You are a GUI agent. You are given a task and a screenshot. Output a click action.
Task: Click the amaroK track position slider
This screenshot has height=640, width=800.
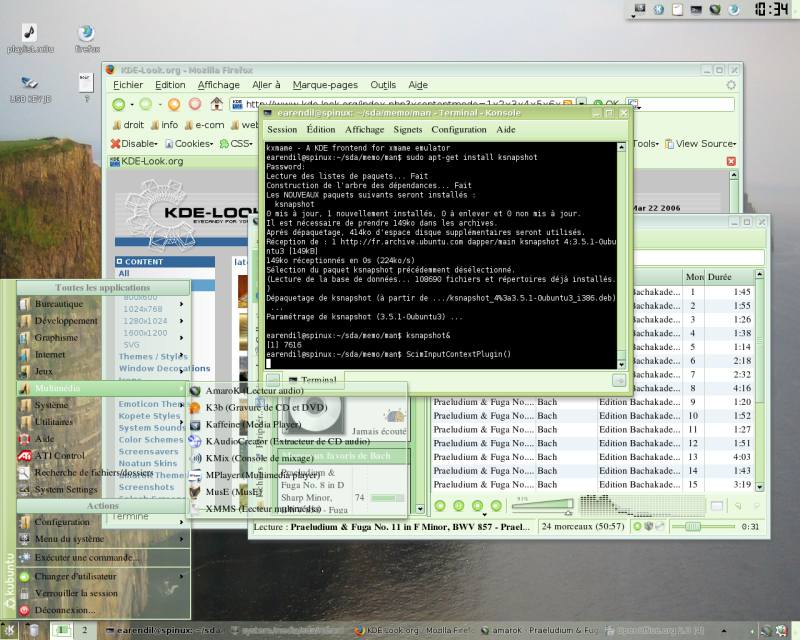tap(703, 526)
